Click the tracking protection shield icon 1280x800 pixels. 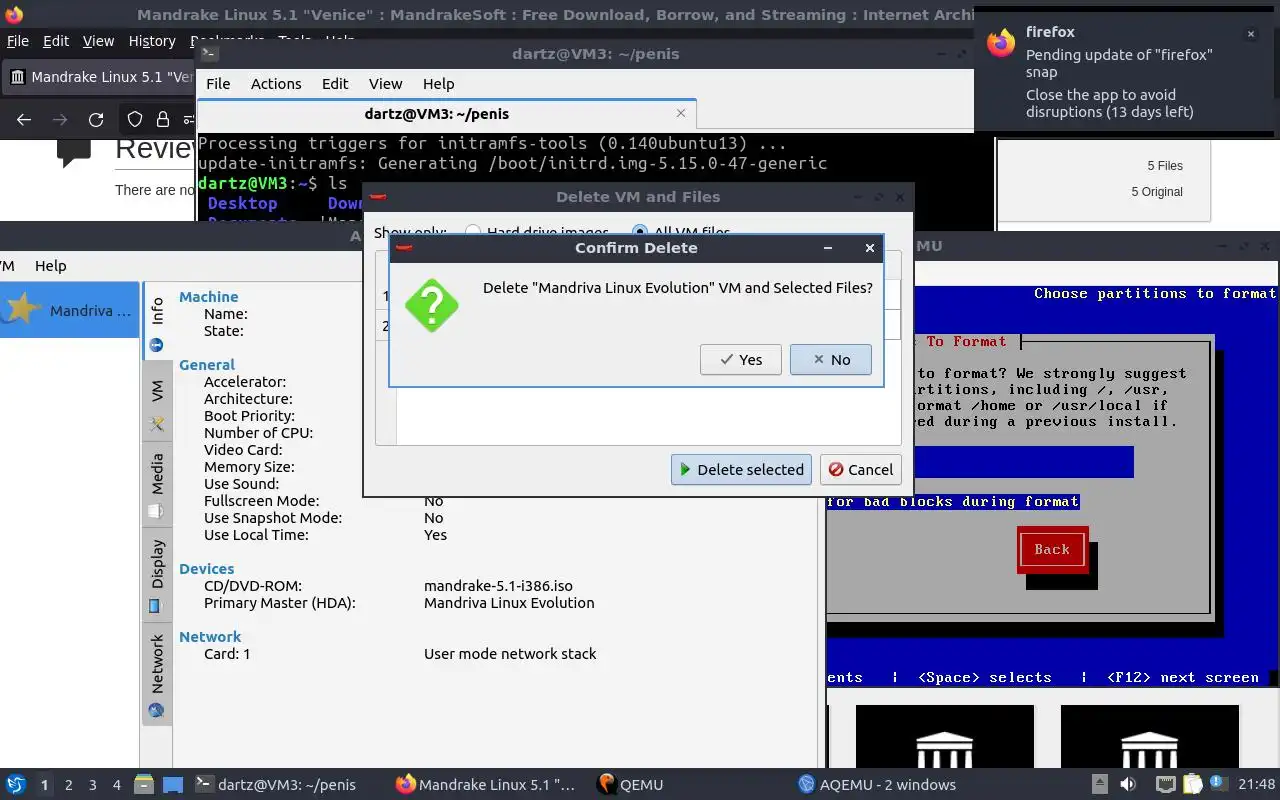tap(135, 120)
